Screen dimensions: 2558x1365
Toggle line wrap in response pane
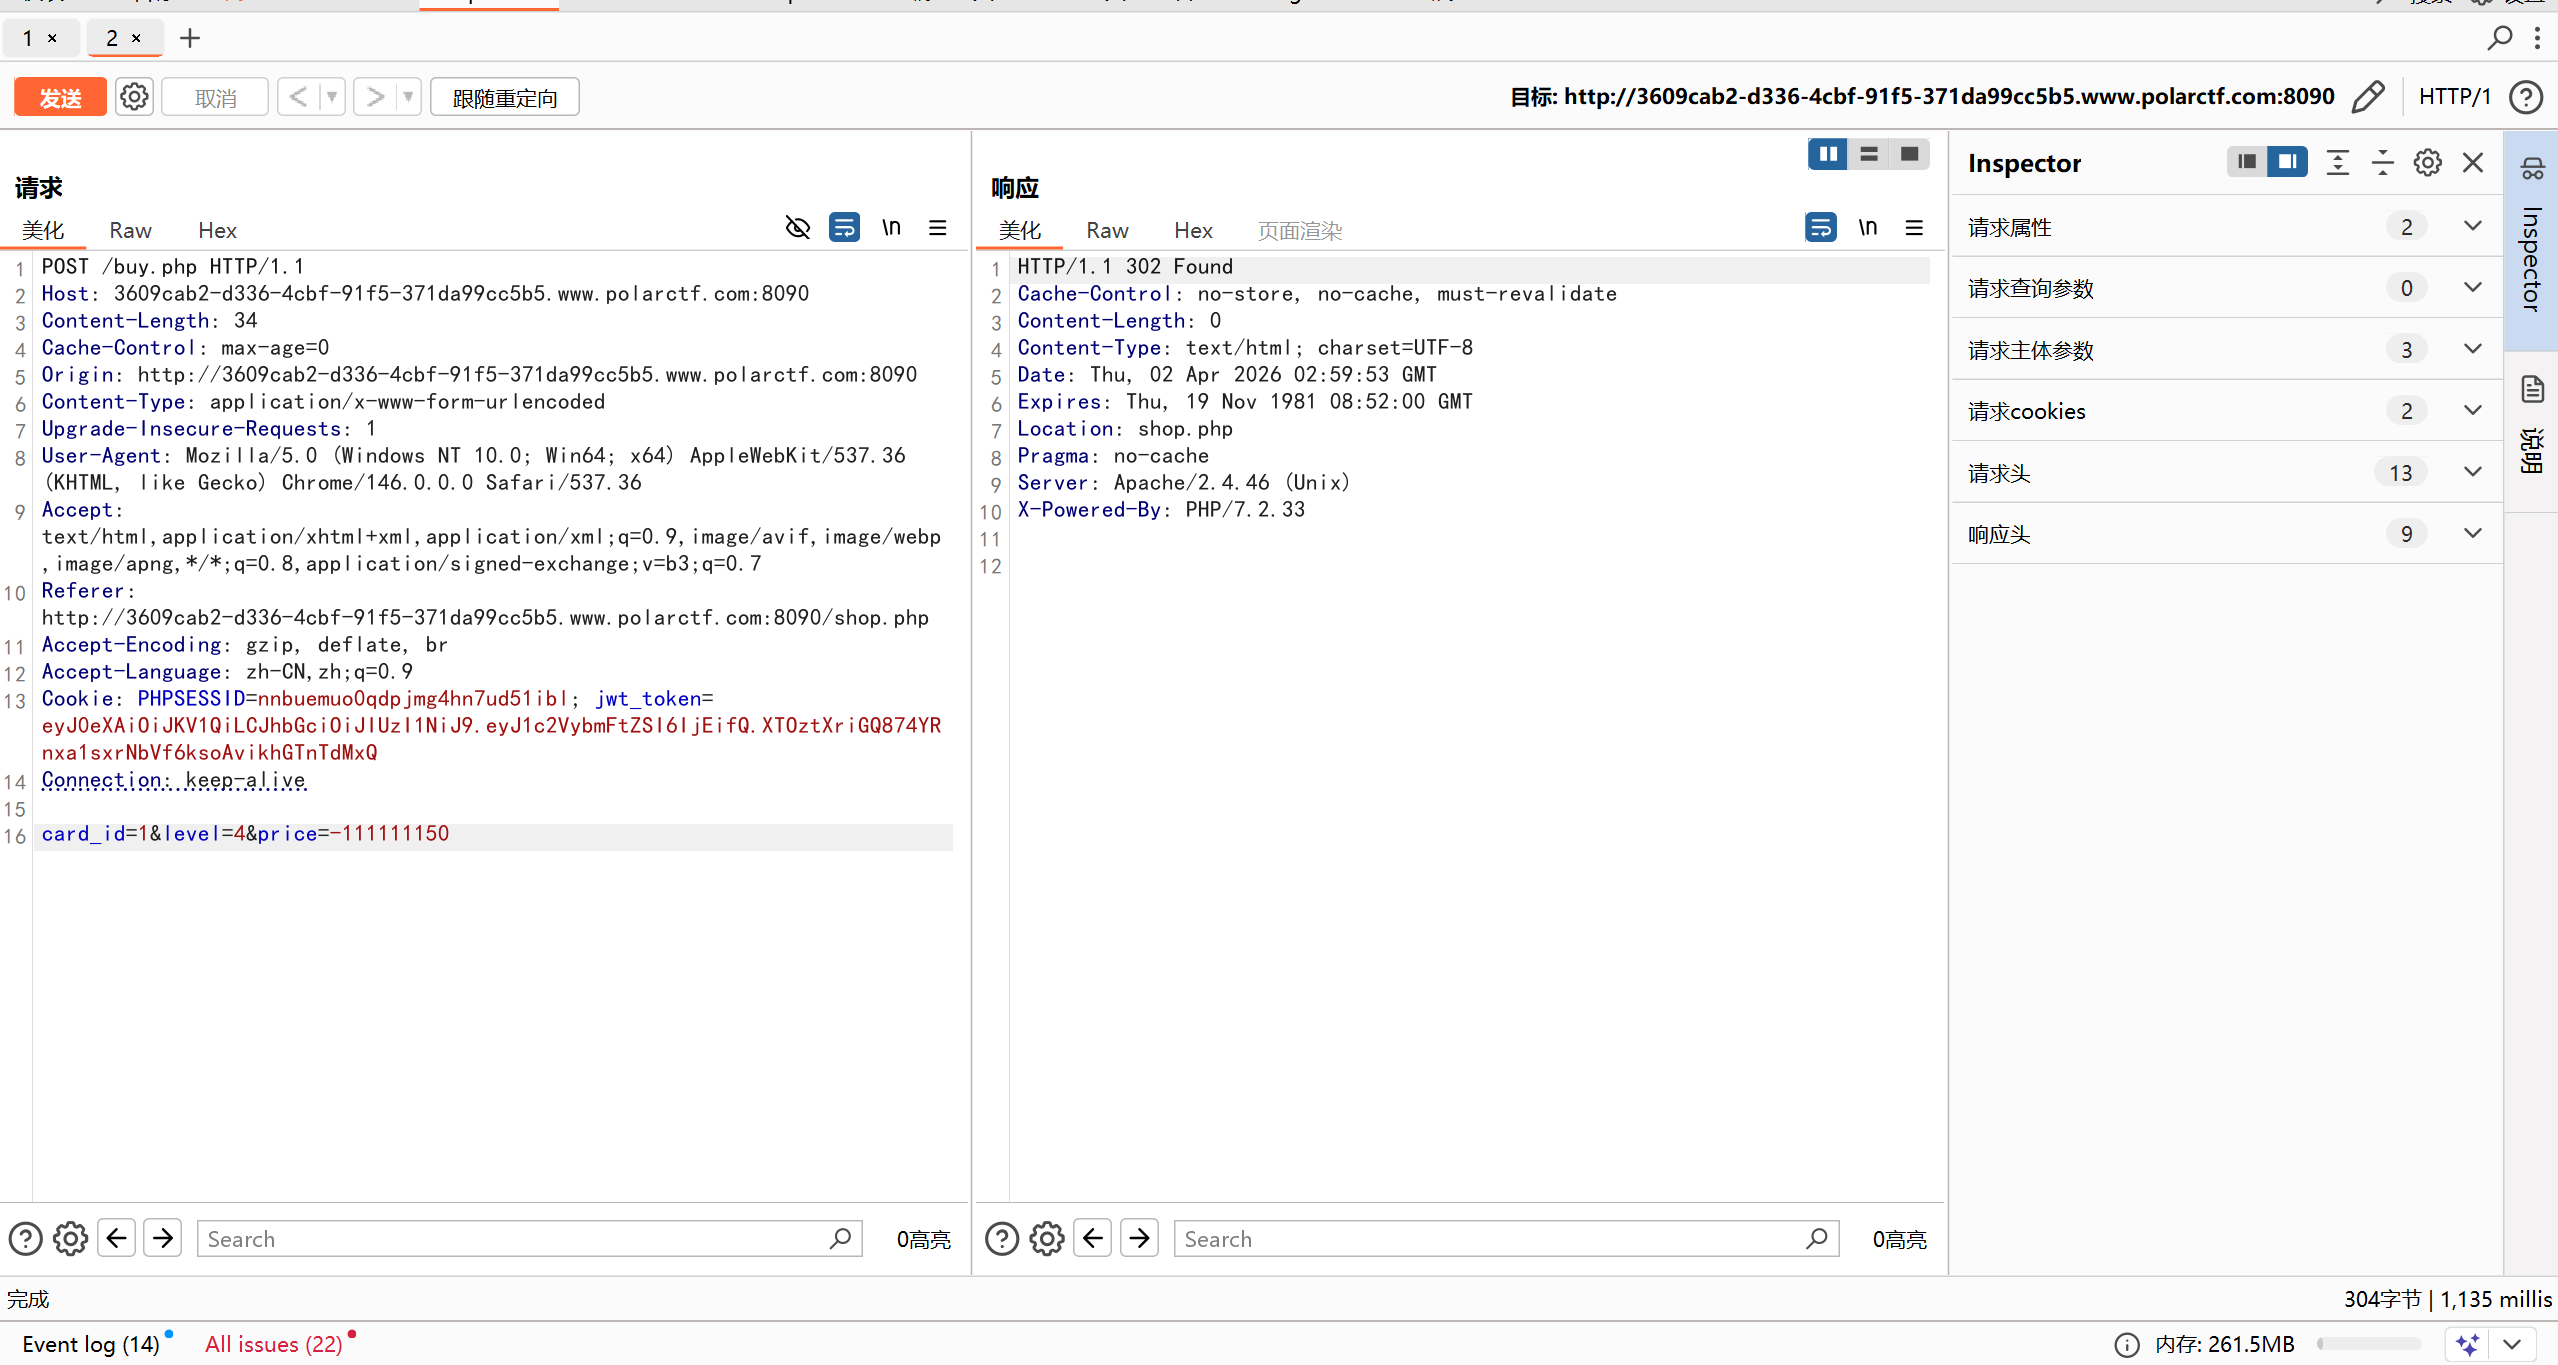click(1820, 228)
